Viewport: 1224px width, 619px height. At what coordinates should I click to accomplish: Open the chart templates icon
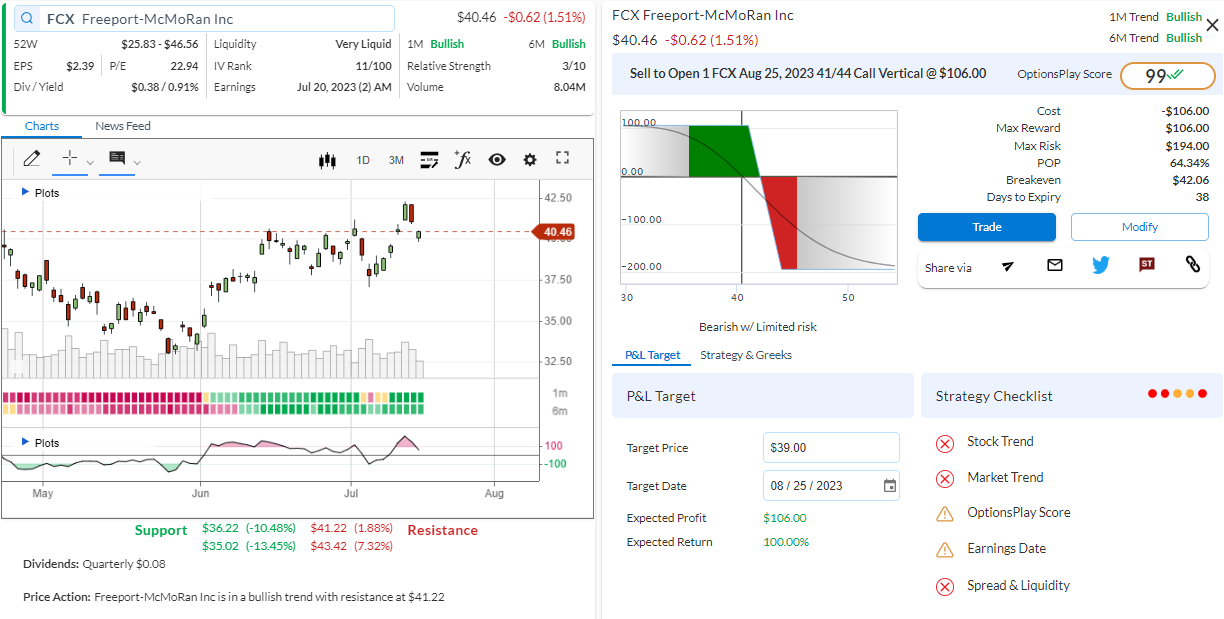coord(430,159)
